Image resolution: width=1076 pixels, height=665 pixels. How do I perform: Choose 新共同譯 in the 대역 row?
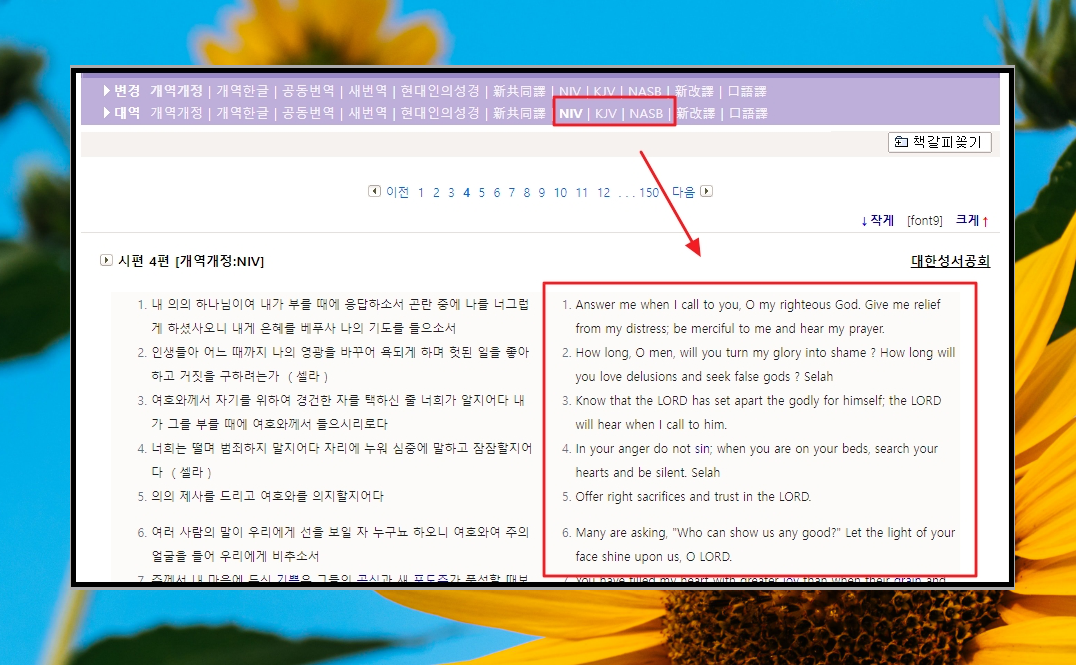(x=519, y=113)
